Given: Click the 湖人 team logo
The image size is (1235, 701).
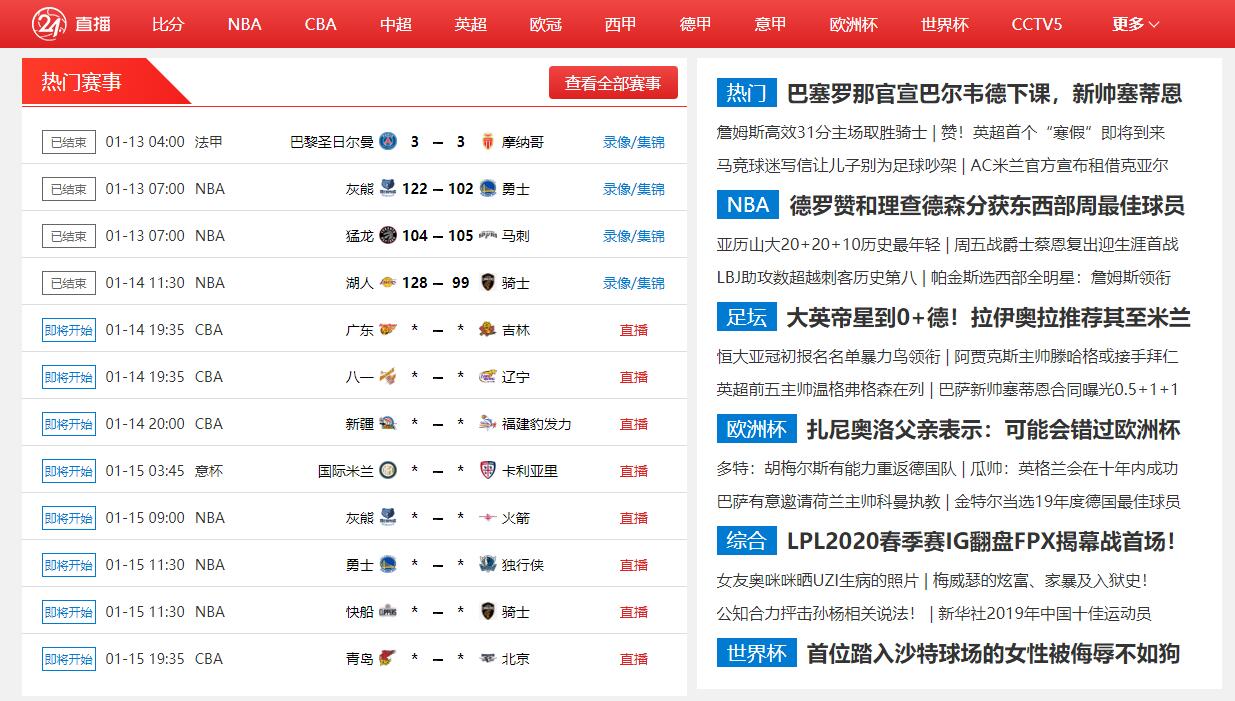Looking at the screenshot, I should pos(388,283).
